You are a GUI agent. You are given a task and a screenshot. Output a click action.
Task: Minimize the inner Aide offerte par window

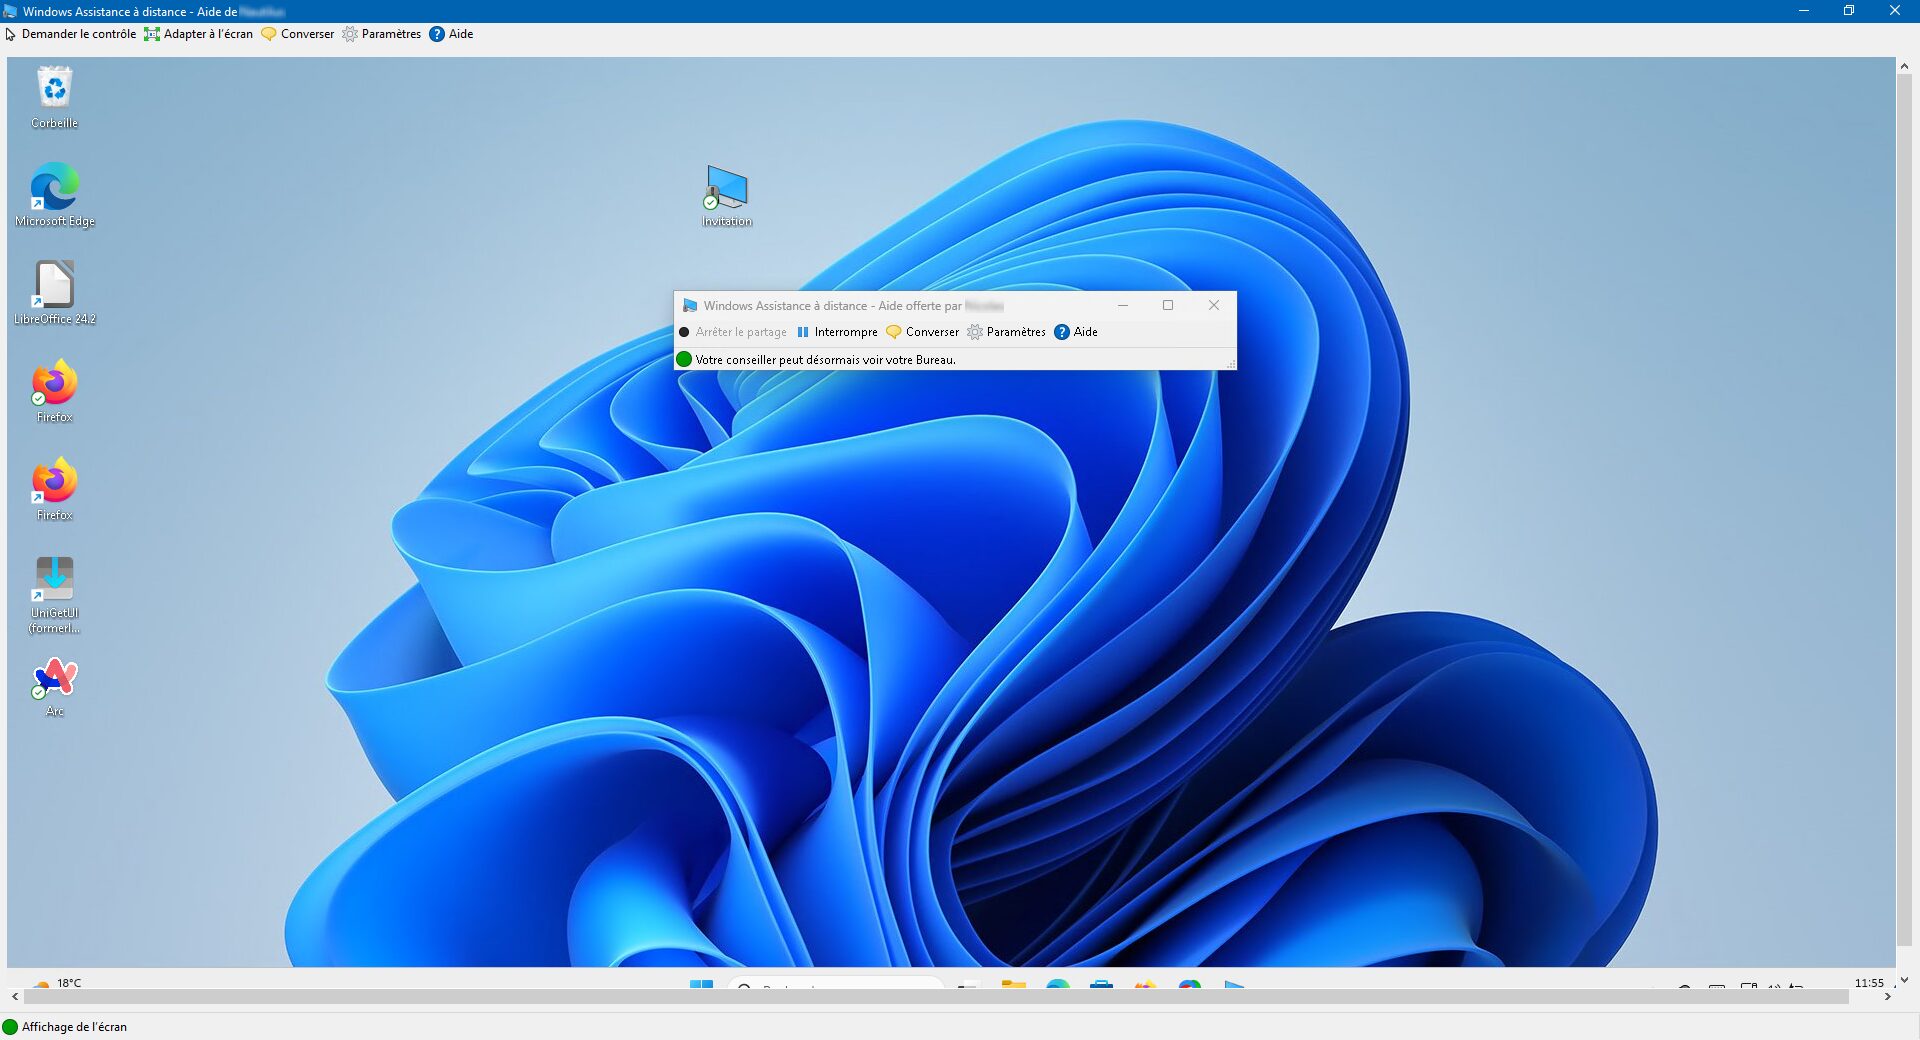pyautogui.click(x=1123, y=305)
